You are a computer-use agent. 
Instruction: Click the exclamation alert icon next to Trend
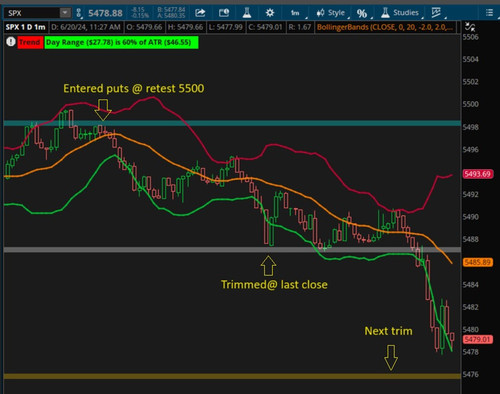(x=11, y=42)
